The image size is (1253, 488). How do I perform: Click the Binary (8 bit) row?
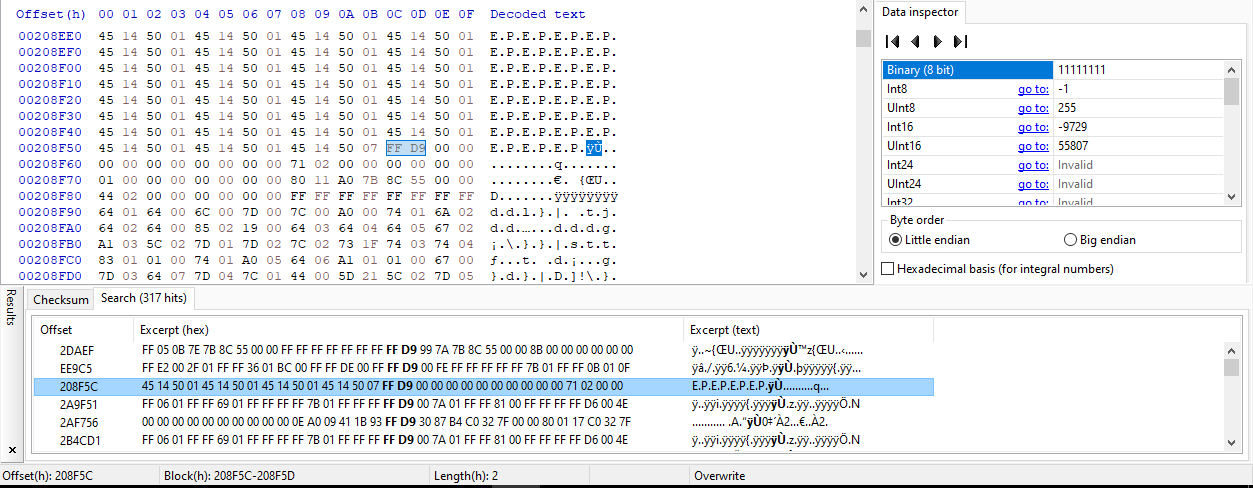(x=966, y=70)
